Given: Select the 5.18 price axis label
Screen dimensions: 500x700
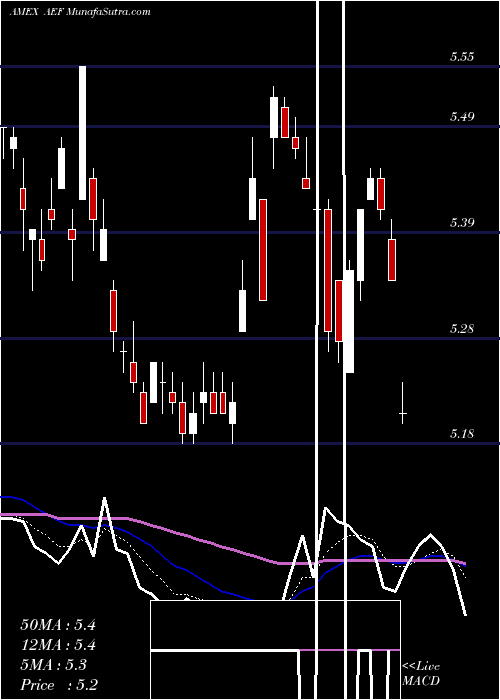Looking at the screenshot, I should click(462, 433).
